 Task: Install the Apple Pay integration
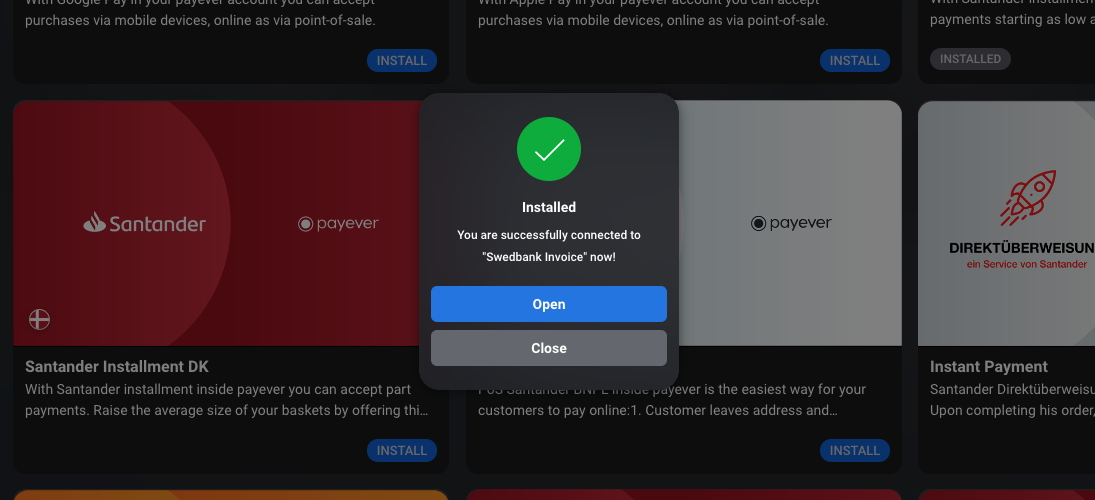[855, 61]
